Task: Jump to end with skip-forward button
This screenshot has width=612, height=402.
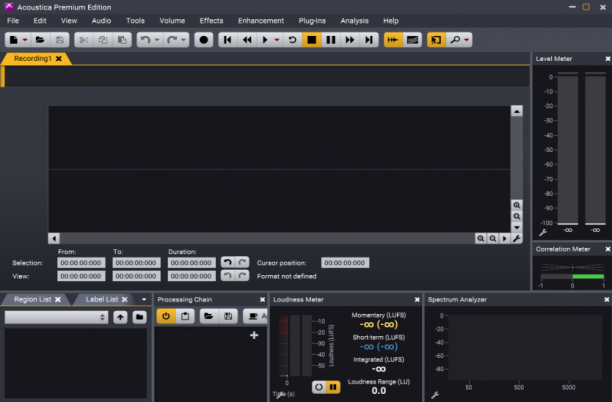Action: coord(369,40)
